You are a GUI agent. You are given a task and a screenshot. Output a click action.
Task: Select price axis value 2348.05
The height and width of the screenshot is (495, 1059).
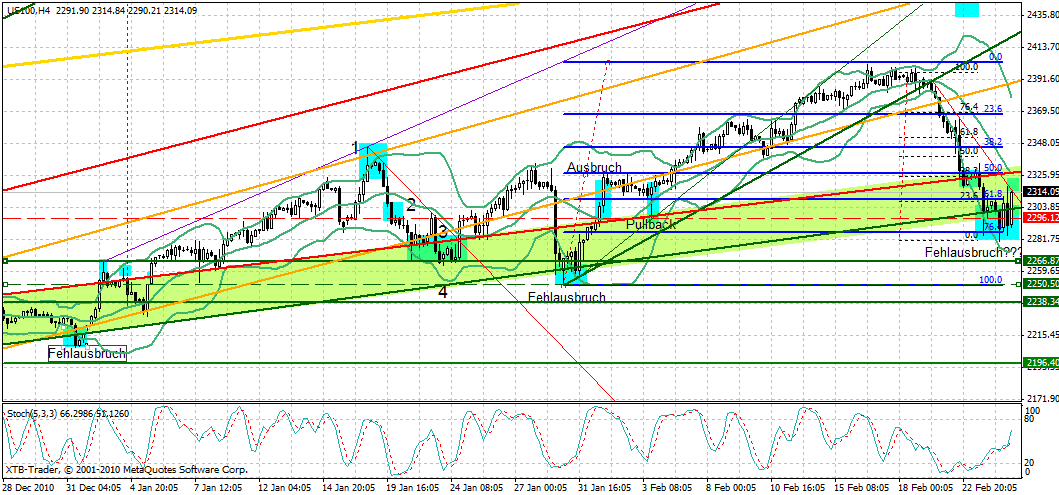(x=1041, y=142)
